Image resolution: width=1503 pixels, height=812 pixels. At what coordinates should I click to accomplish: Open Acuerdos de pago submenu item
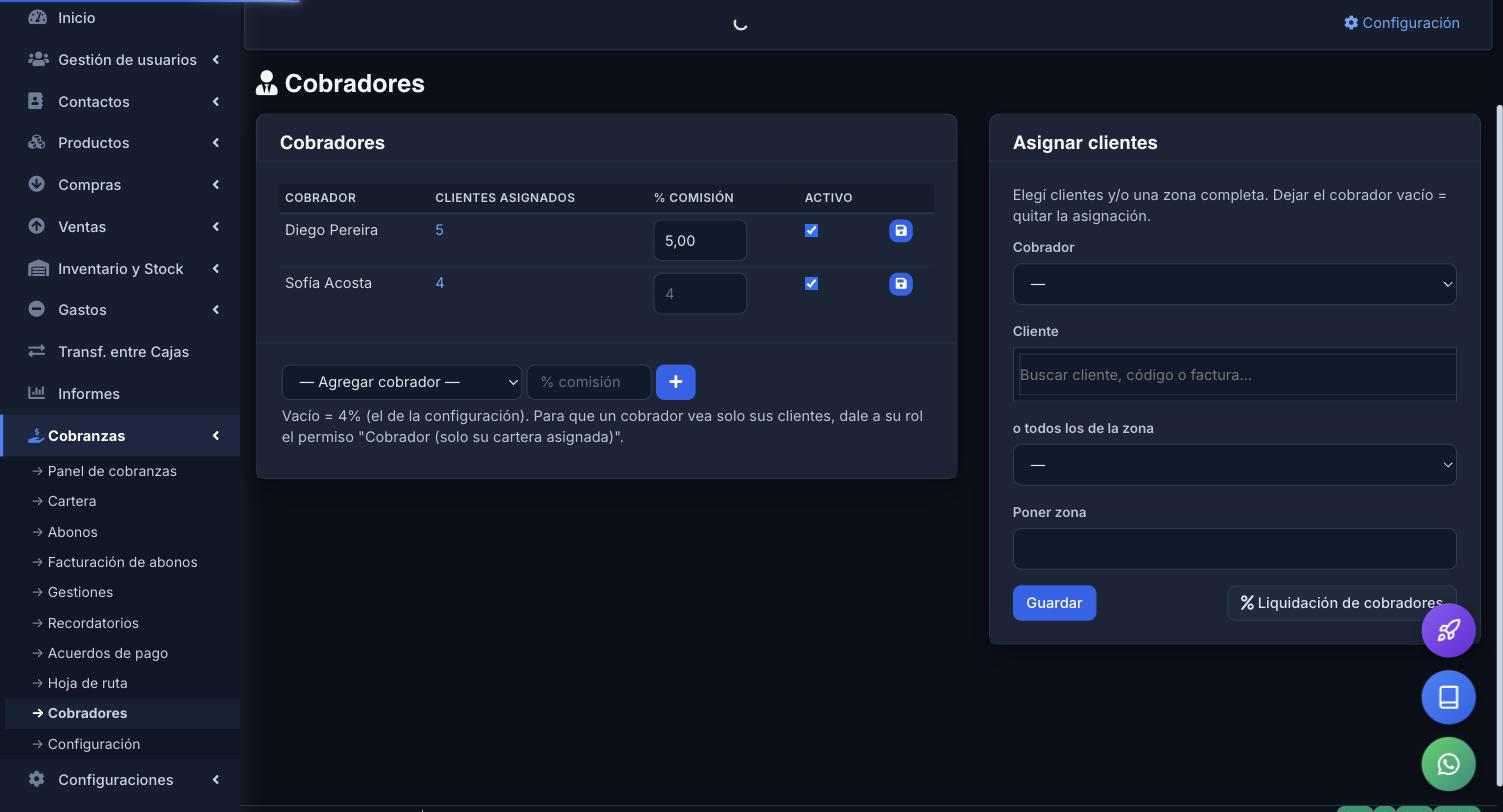[107, 653]
